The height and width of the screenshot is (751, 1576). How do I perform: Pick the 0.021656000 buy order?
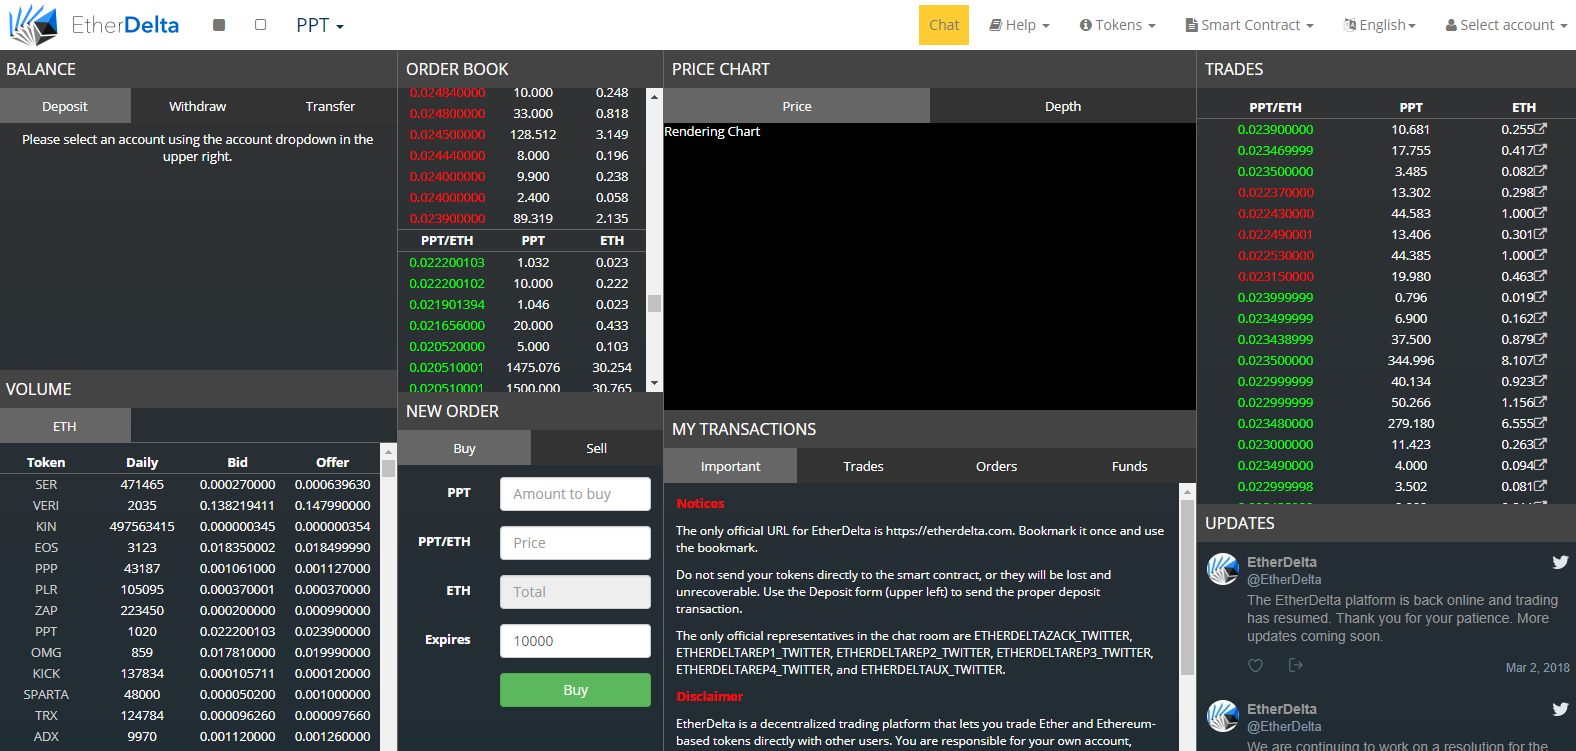[522, 325]
